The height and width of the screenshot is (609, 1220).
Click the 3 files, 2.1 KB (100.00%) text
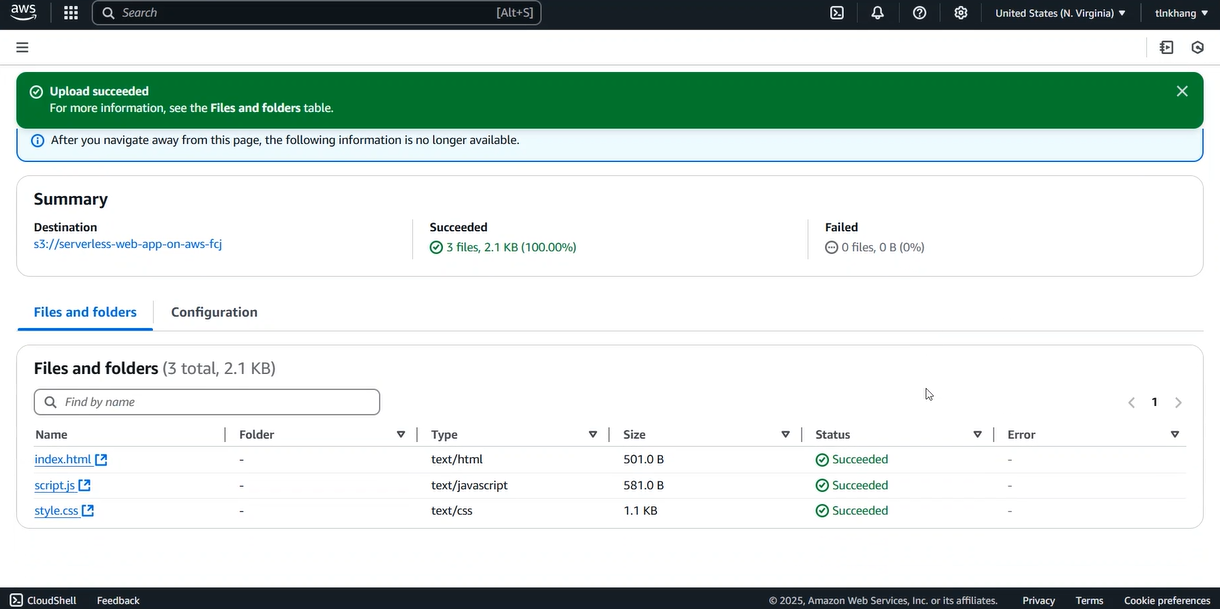(x=511, y=247)
